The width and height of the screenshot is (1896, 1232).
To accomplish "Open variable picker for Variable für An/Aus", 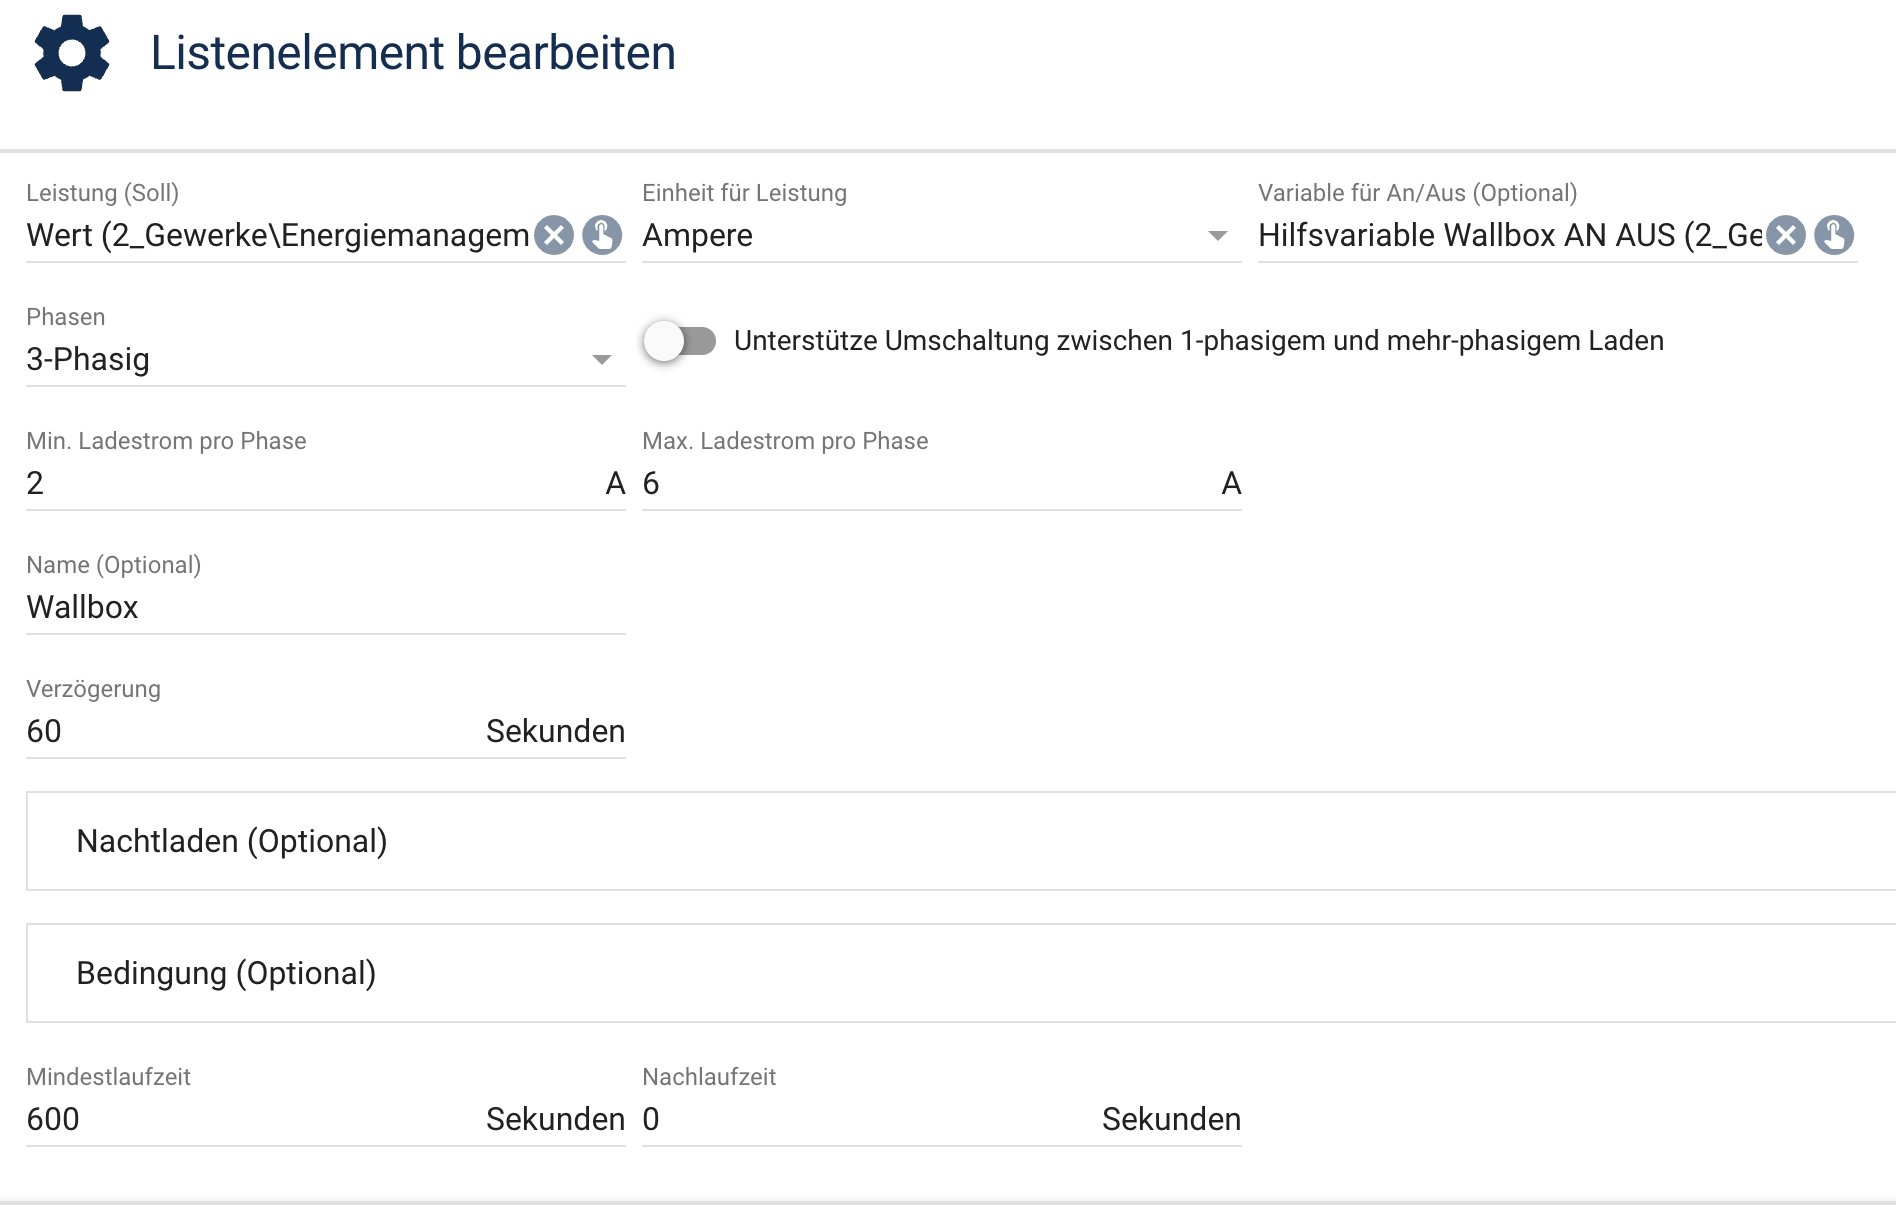I will (x=1834, y=236).
